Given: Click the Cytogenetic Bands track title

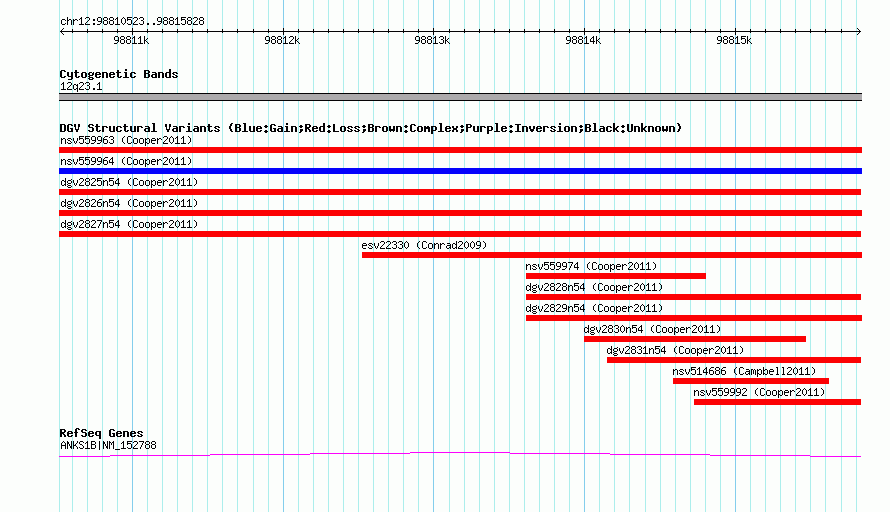Looking at the screenshot, I should [x=119, y=74].
